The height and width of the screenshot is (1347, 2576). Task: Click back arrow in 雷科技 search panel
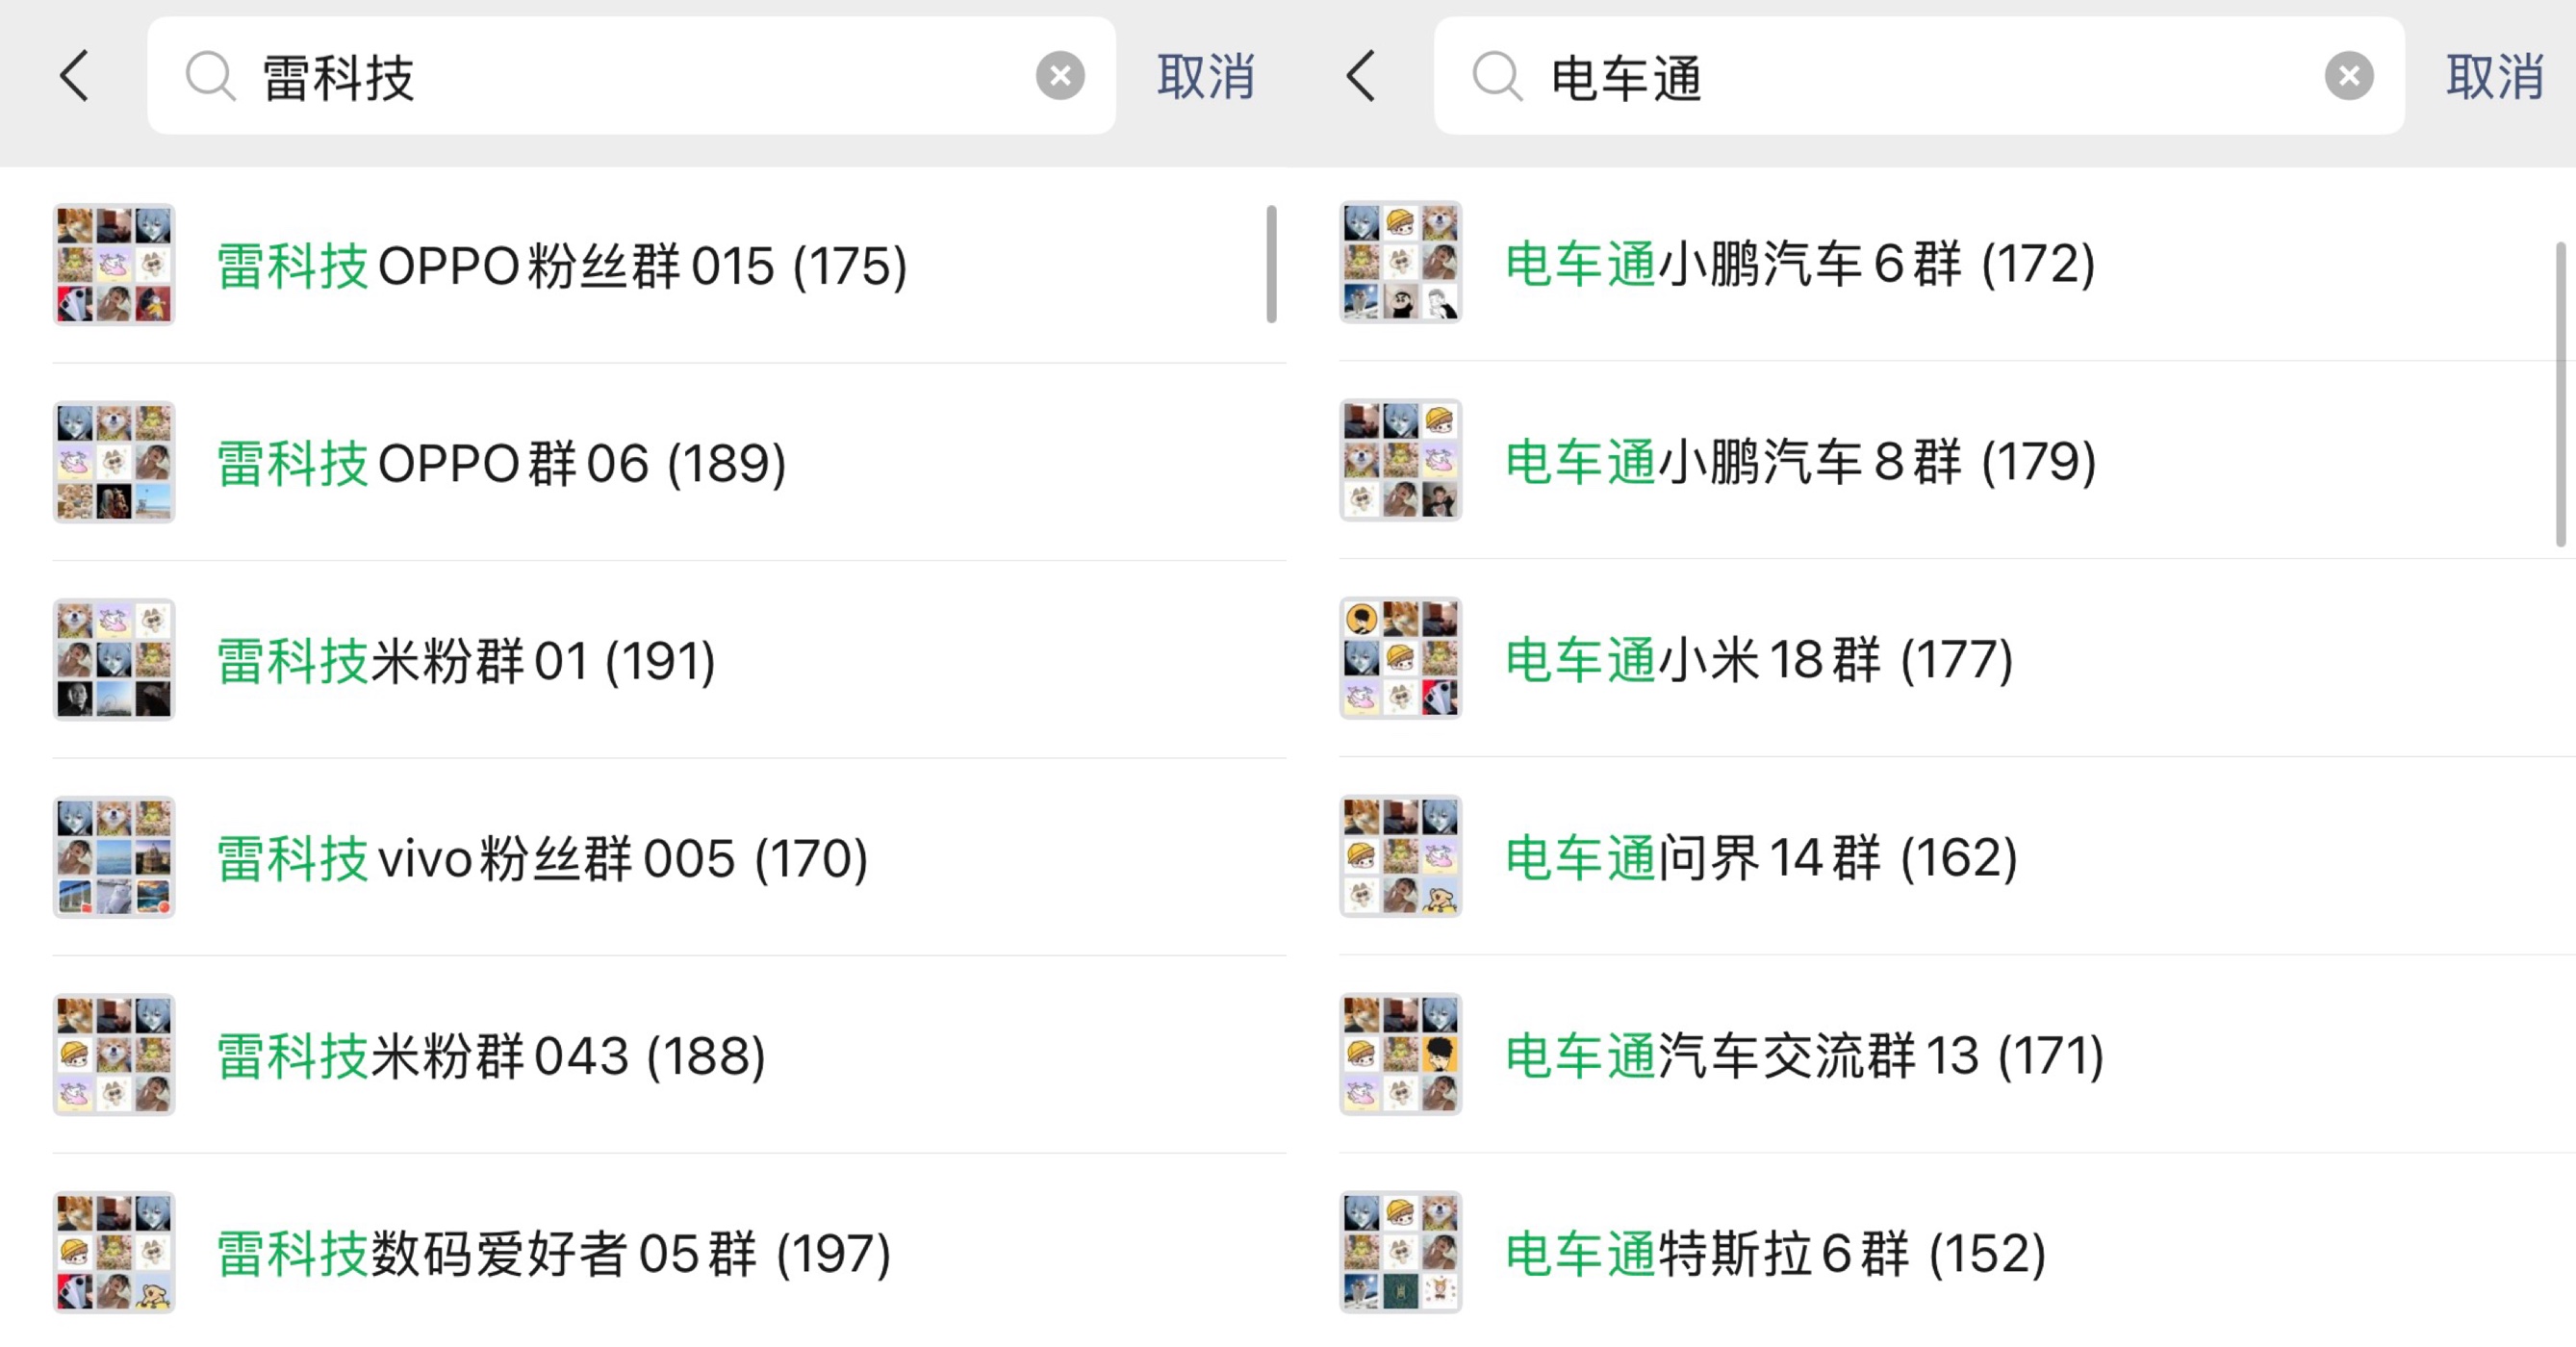click(x=75, y=76)
